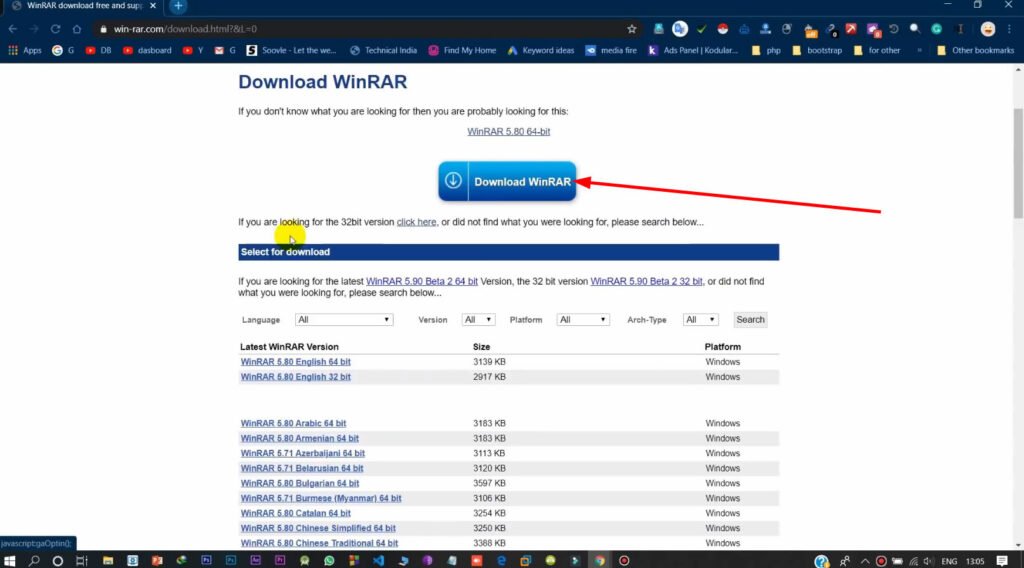Open Windows Start menu
Screen dimensions: 1024x568
click(9, 561)
